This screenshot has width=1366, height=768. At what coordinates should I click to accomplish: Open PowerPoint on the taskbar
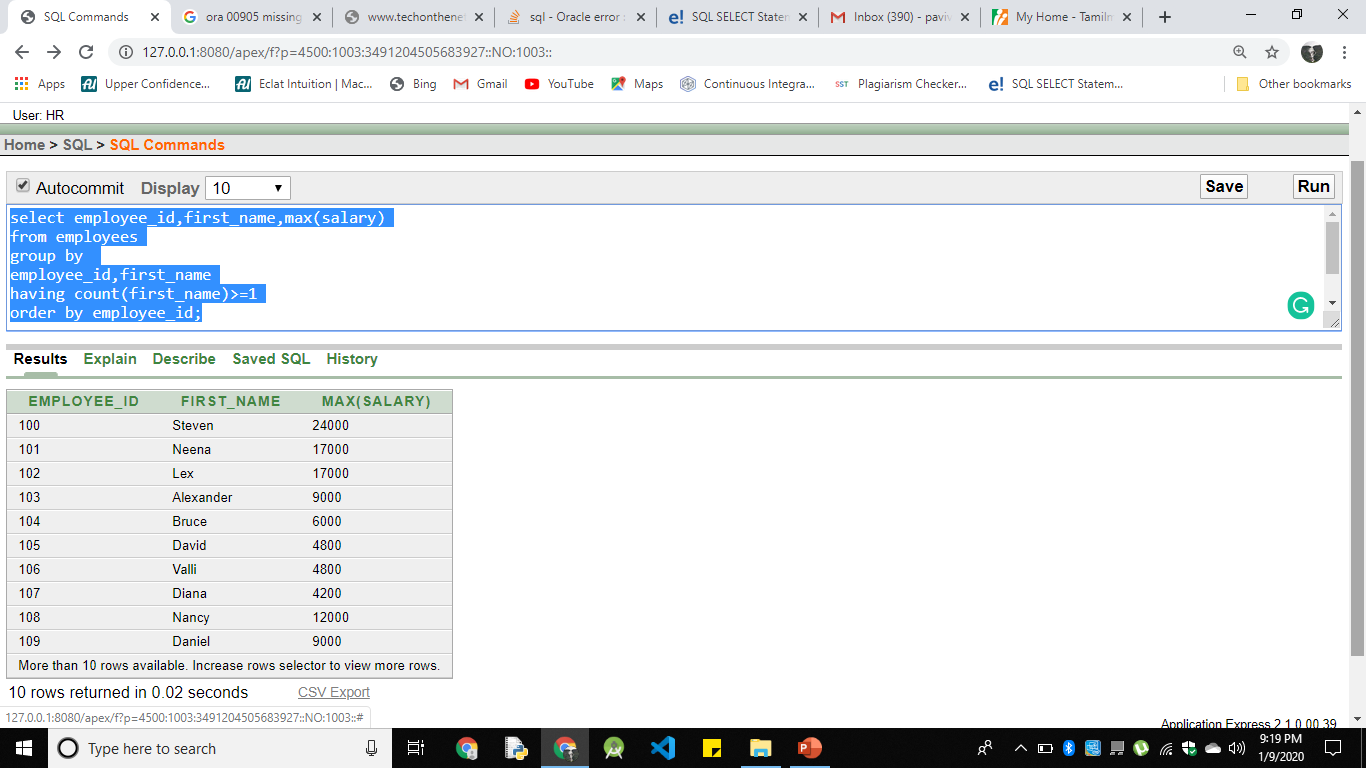[810, 748]
